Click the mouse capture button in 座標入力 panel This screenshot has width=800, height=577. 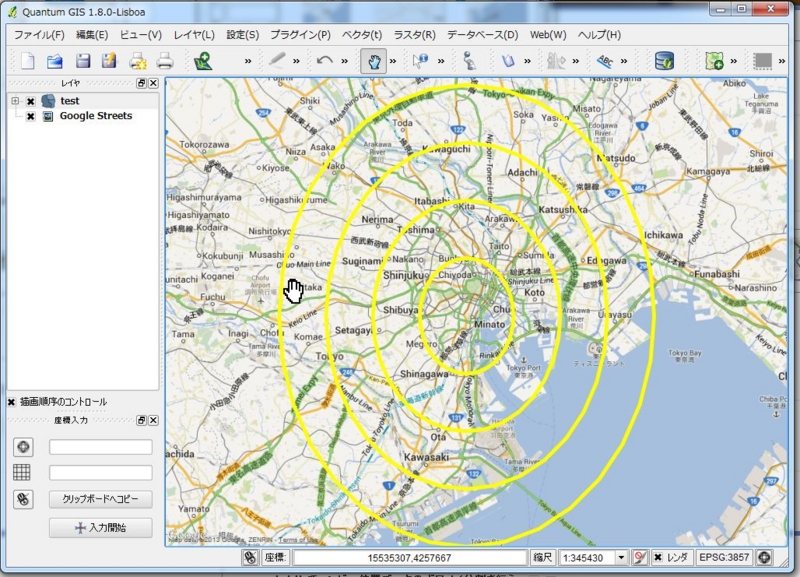coord(23,499)
